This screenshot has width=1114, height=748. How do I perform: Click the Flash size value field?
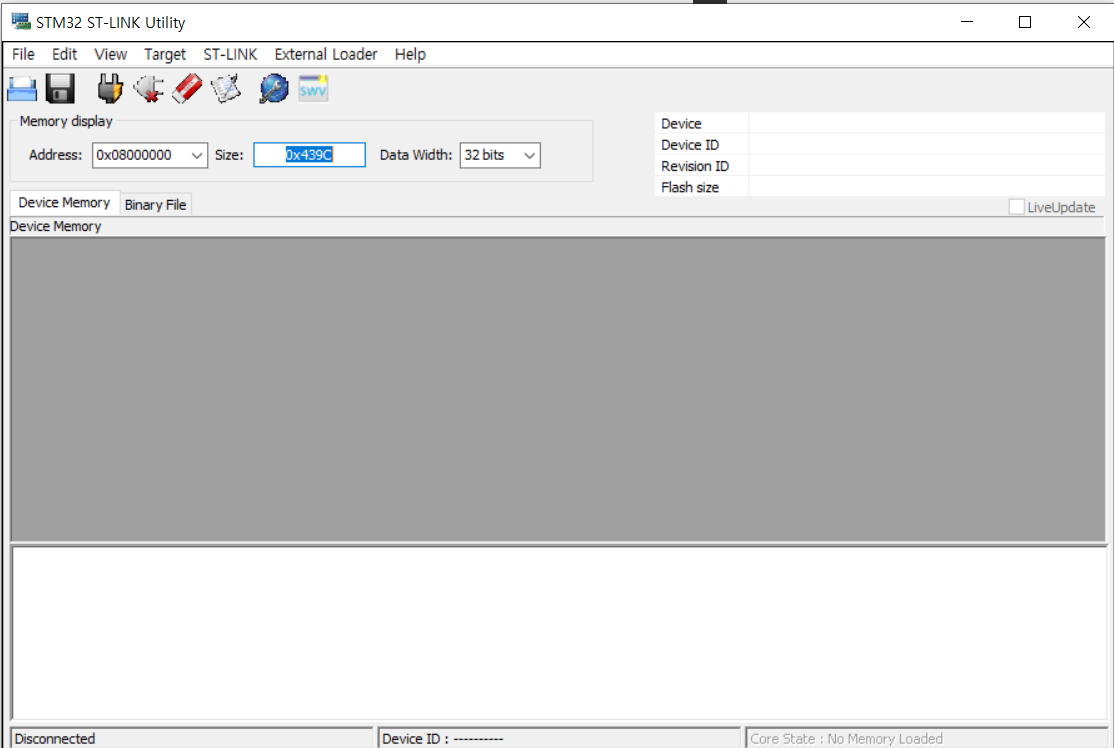(x=926, y=187)
